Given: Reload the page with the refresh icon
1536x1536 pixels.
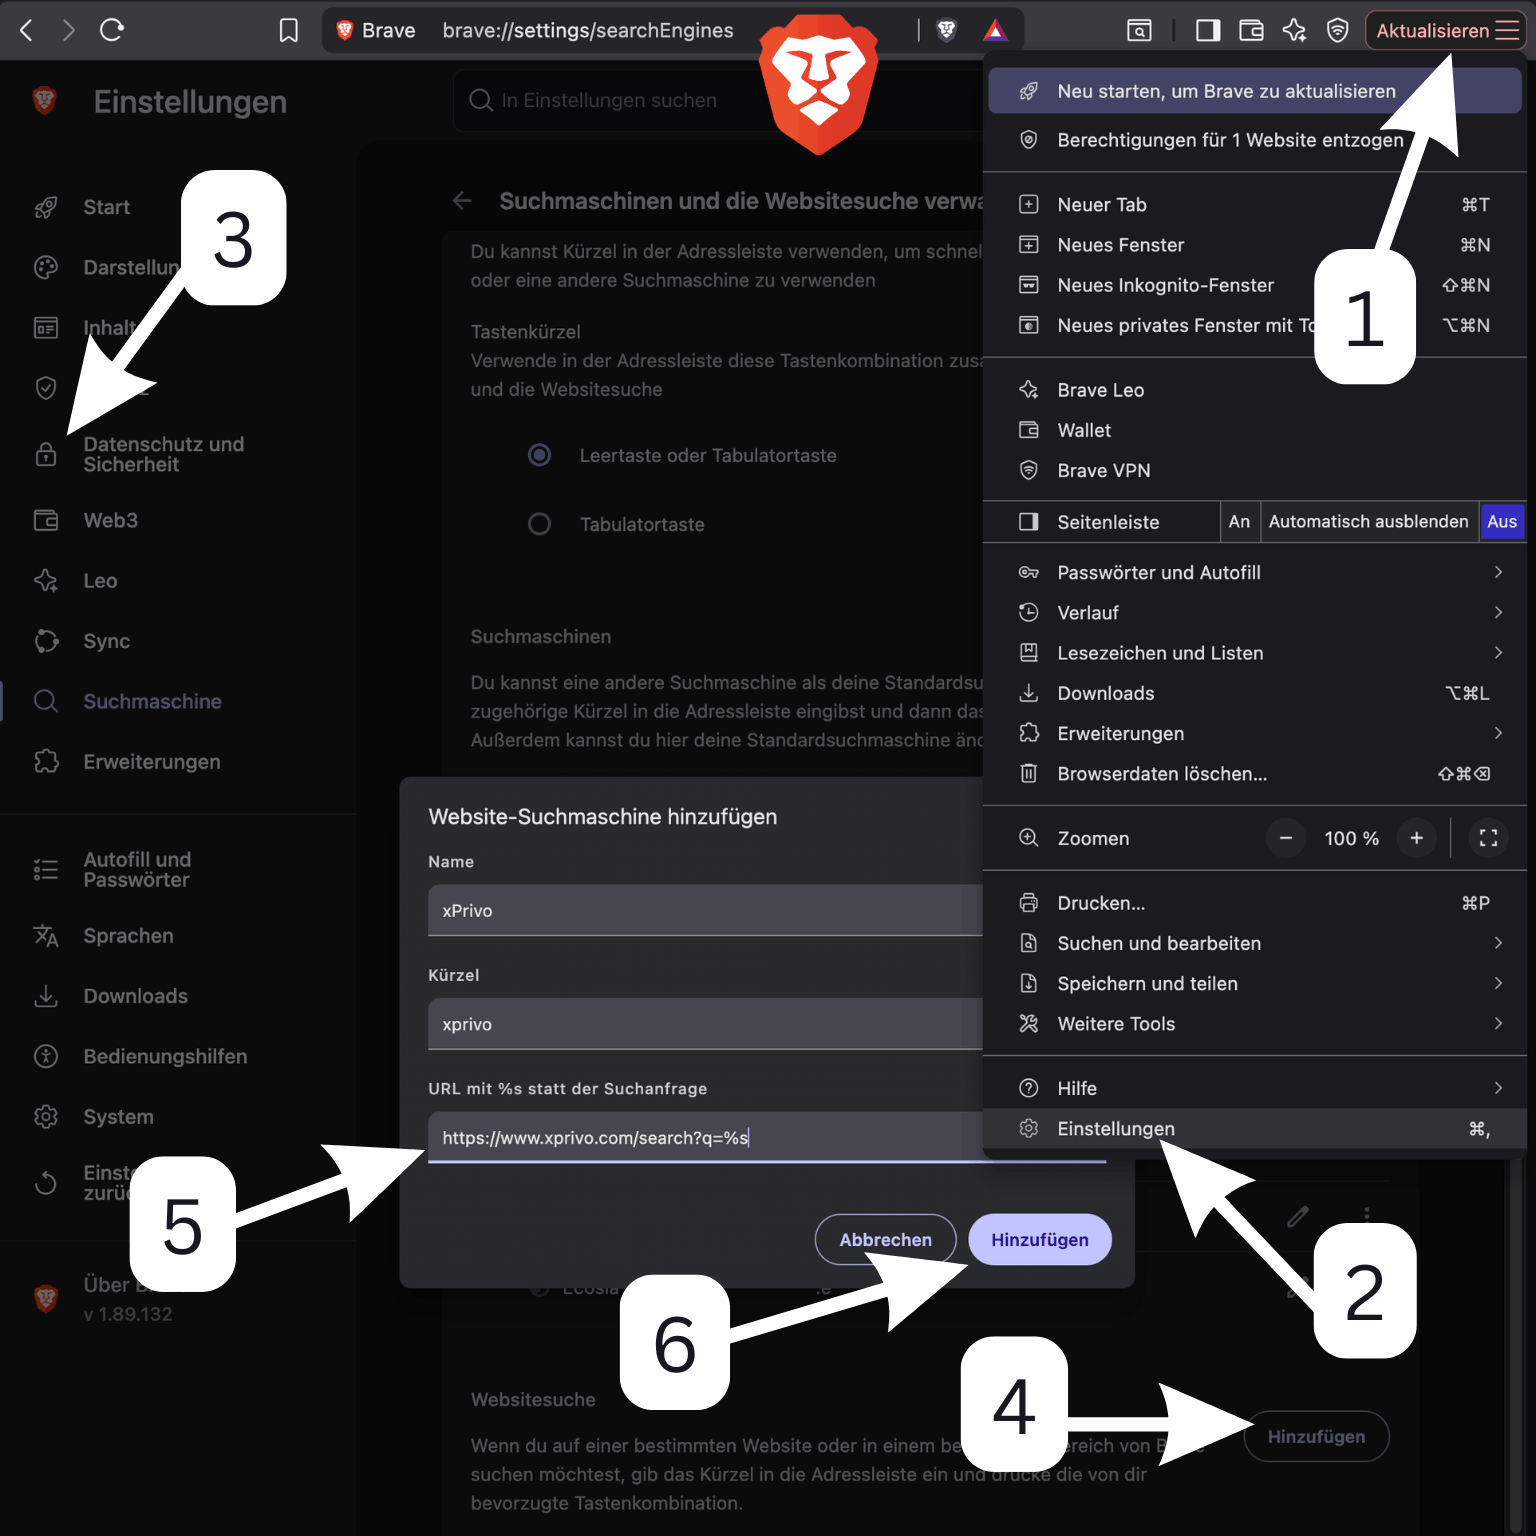Looking at the screenshot, I should 112,30.
